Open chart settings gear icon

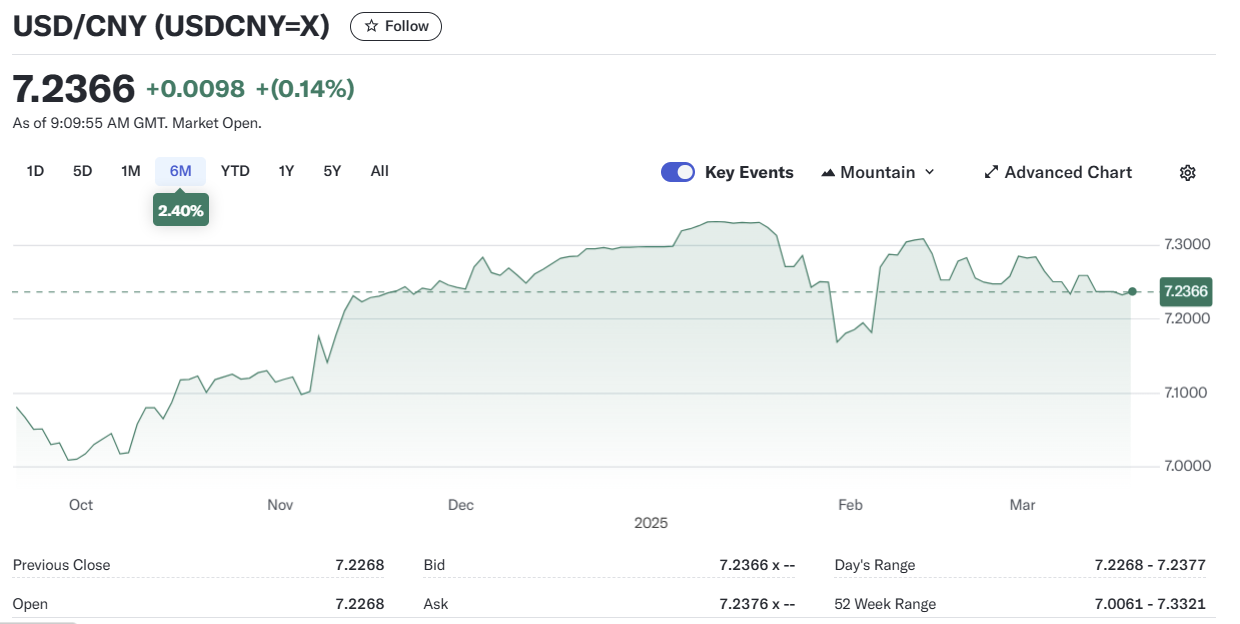click(x=1187, y=173)
